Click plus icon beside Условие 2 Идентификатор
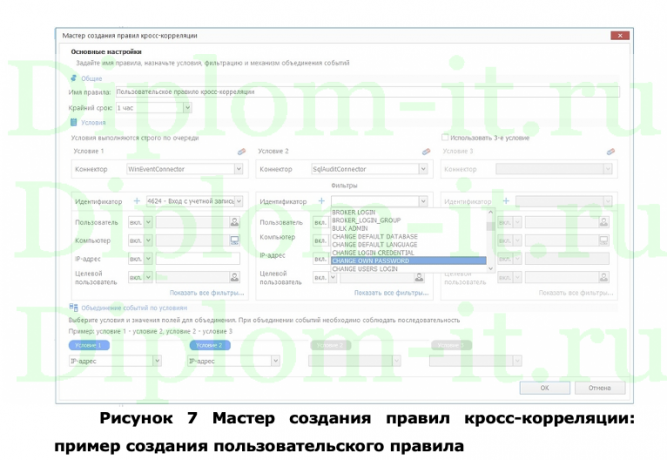 321,201
